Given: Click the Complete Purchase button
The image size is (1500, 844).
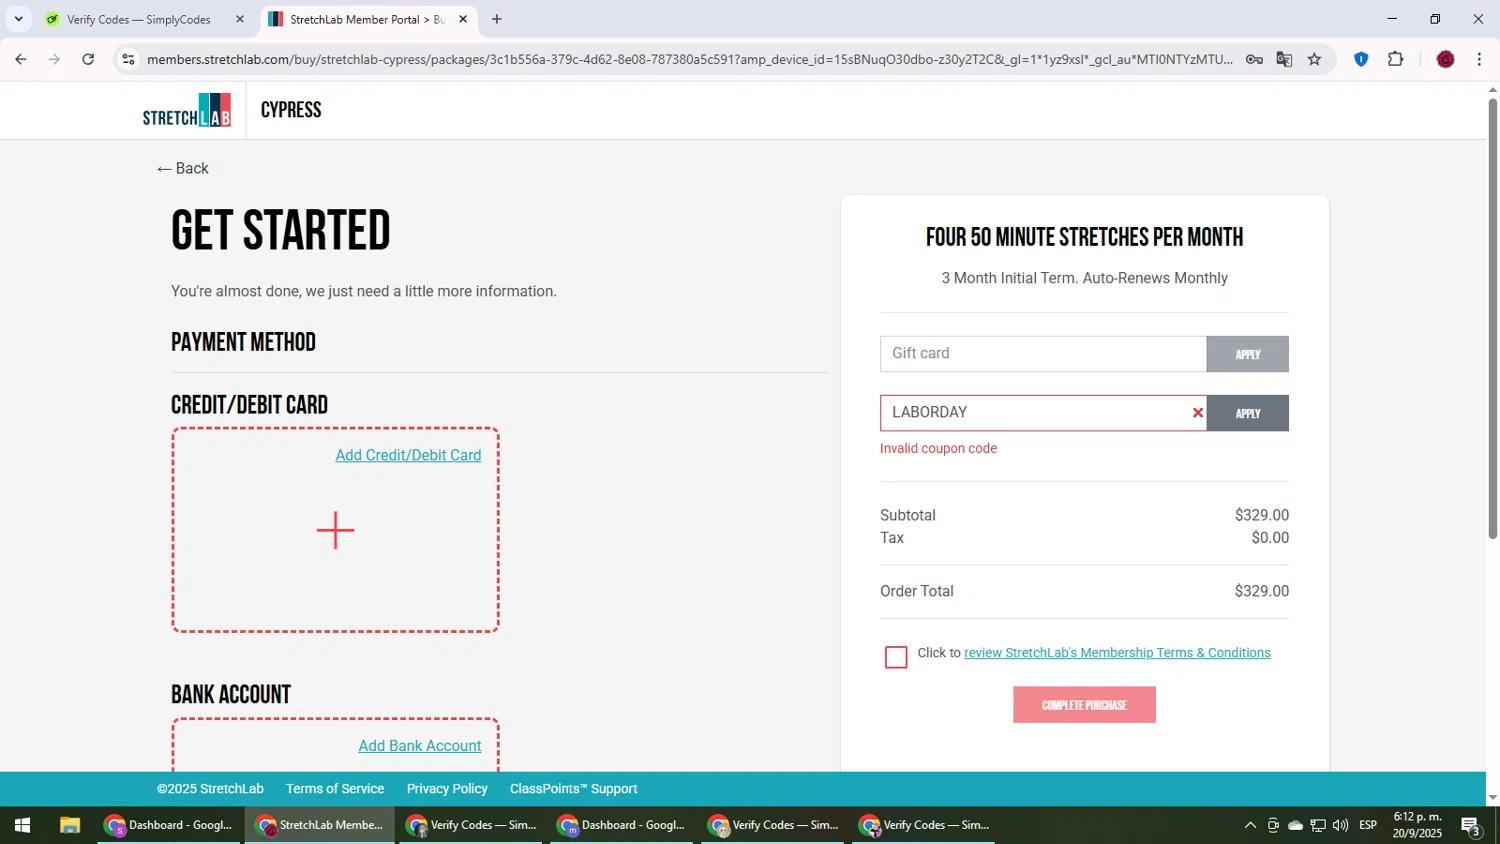Looking at the screenshot, I should click(x=1084, y=705).
